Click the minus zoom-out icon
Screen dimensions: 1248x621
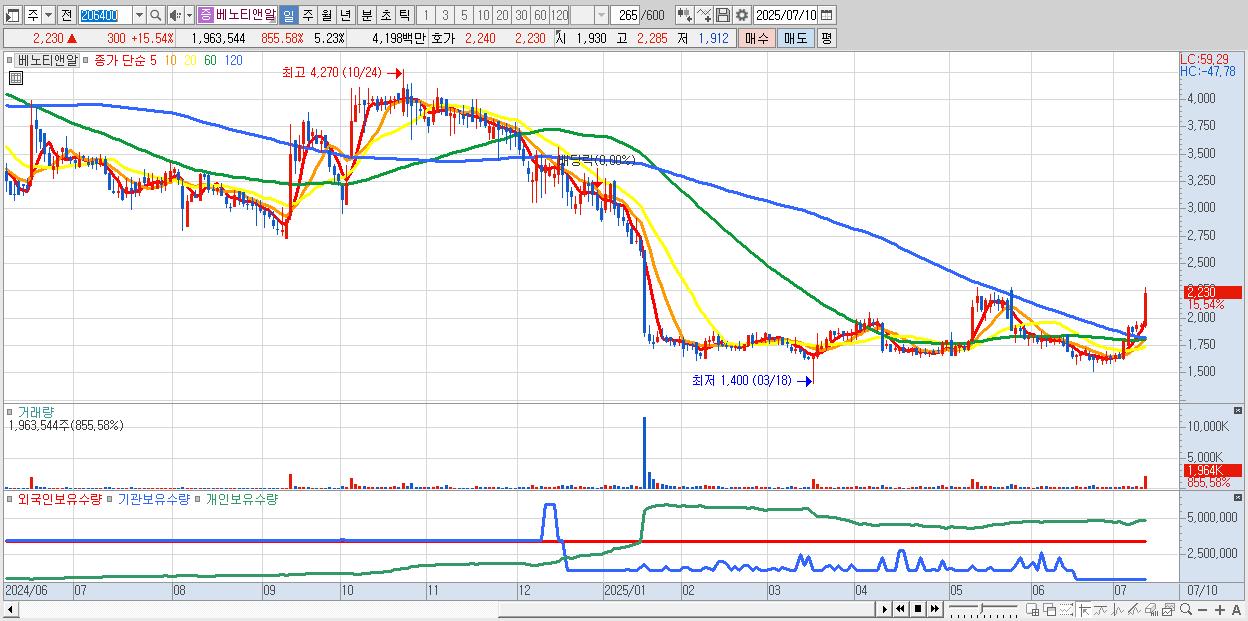[1203, 610]
